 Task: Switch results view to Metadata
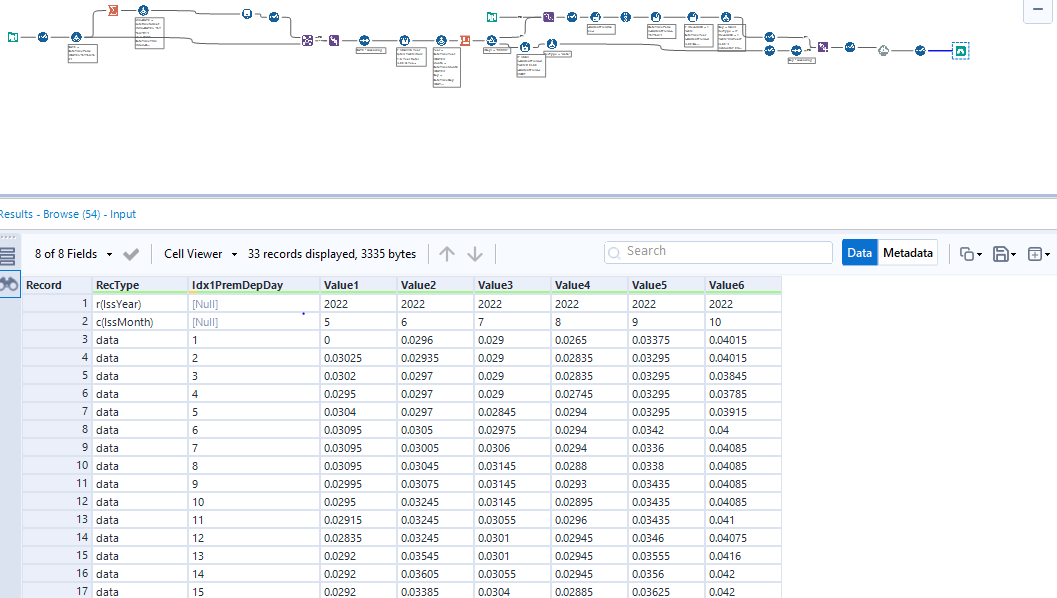click(909, 253)
